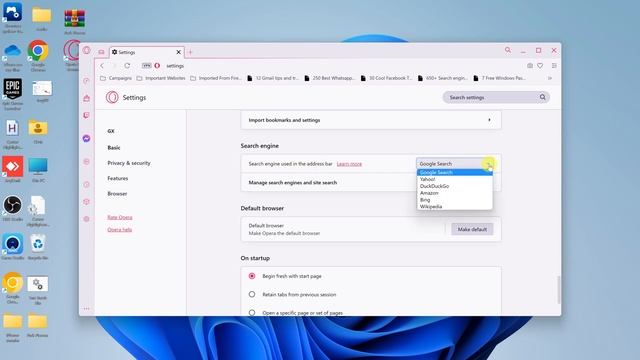The height and width of the screenshot is (360, 640).
Task: Open the sidebar settings gear icon
Action: click(86, 219)
